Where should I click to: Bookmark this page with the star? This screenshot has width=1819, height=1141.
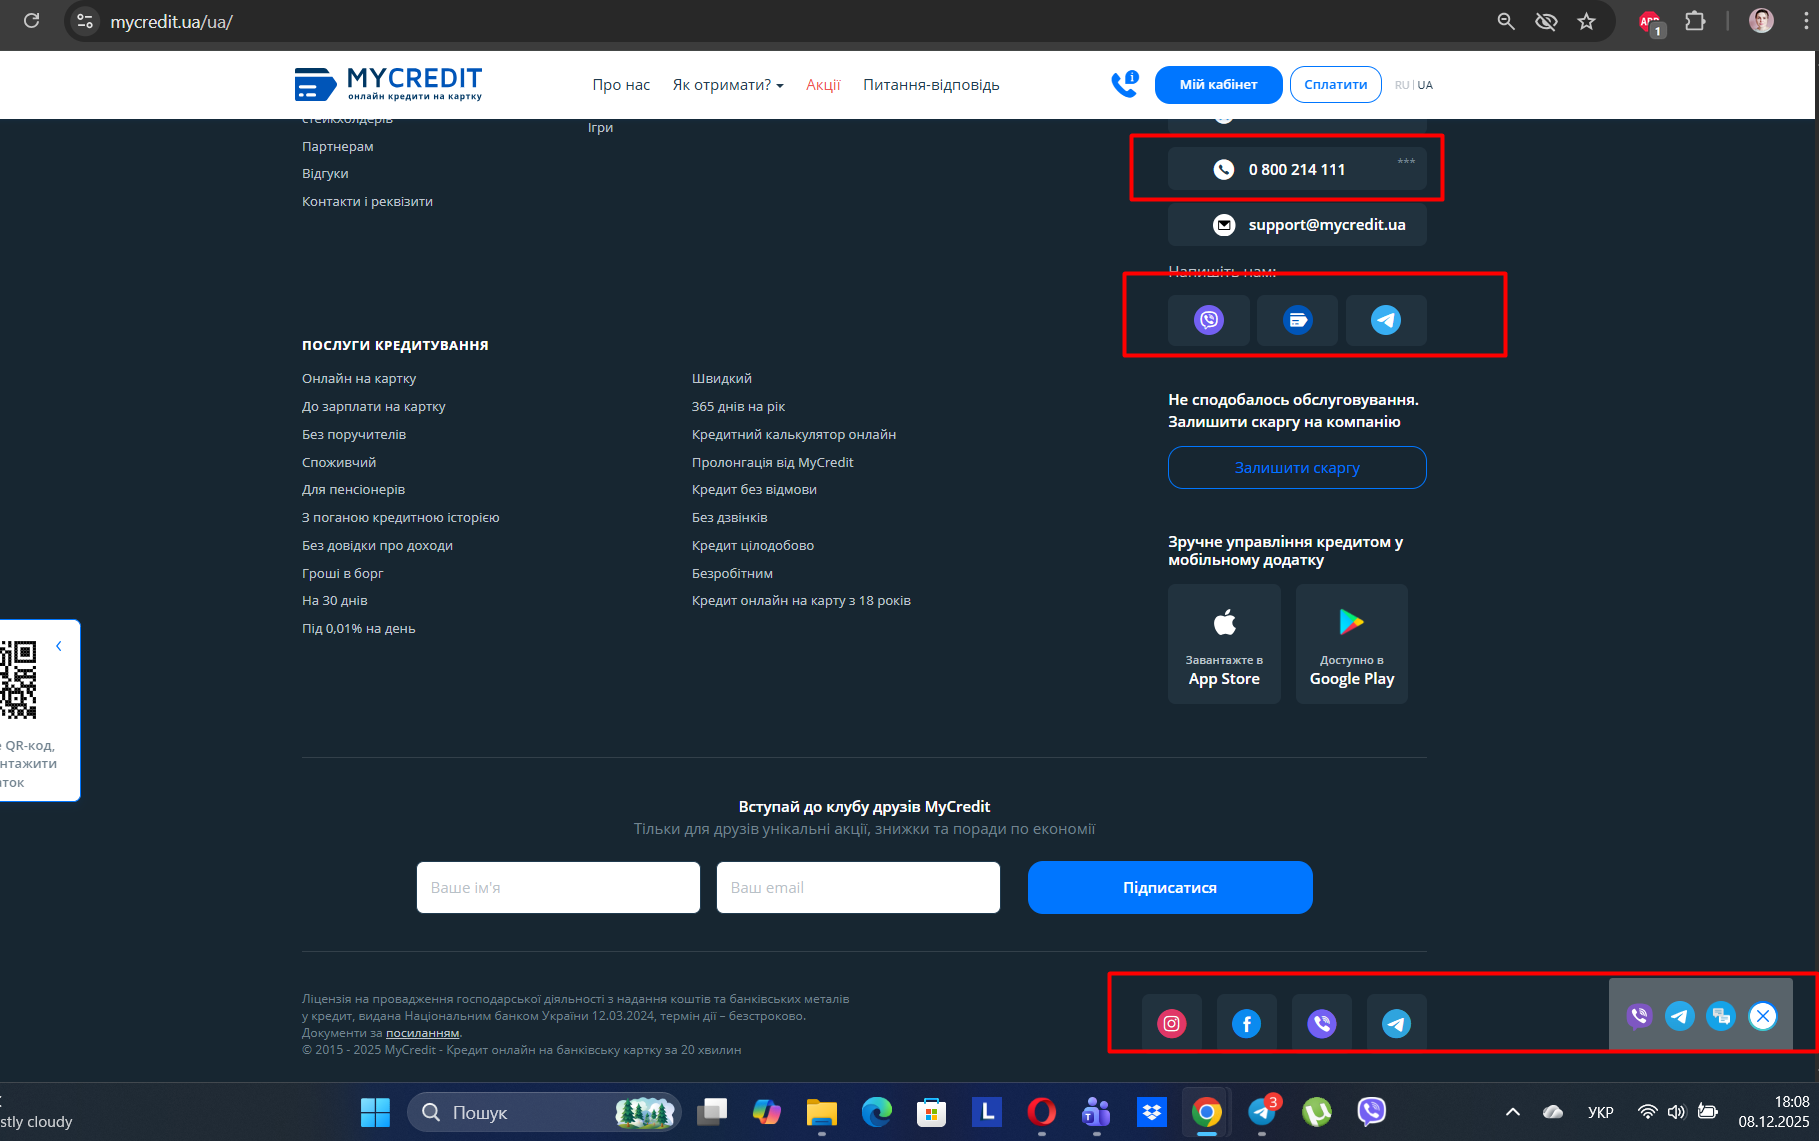(x=1587, y=21)
